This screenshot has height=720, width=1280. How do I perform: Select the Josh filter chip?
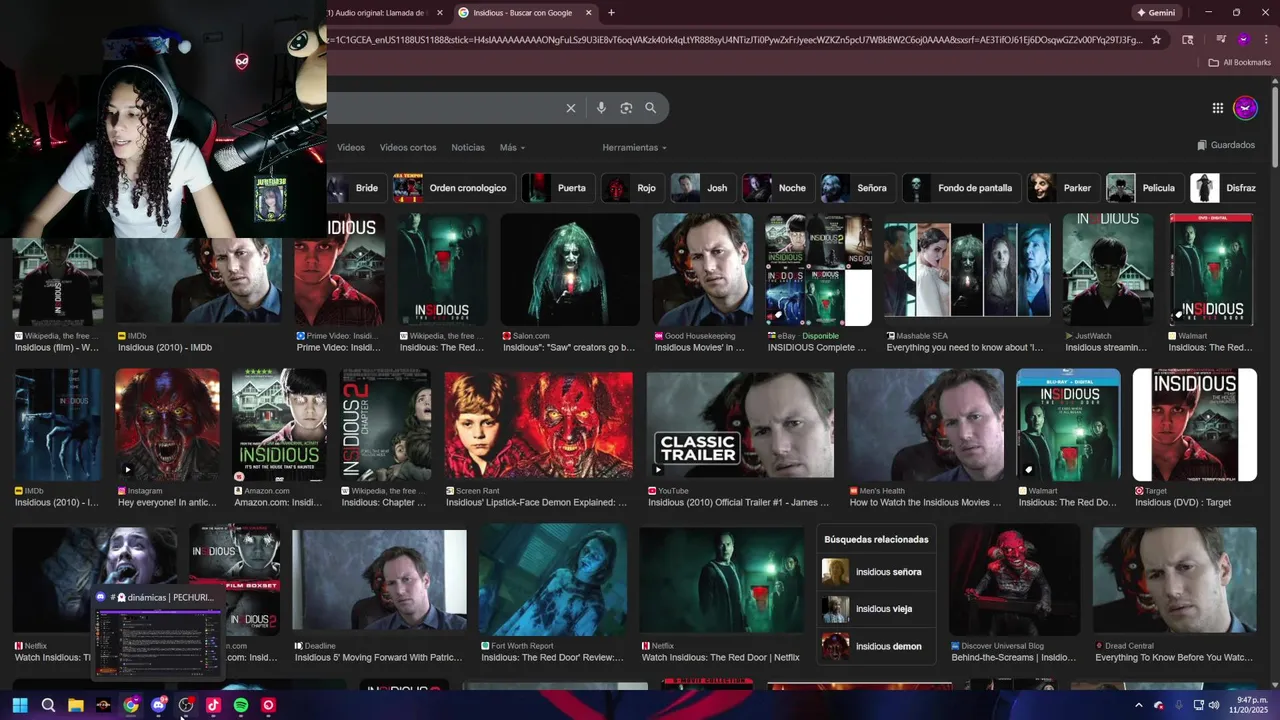click(702, 188)
